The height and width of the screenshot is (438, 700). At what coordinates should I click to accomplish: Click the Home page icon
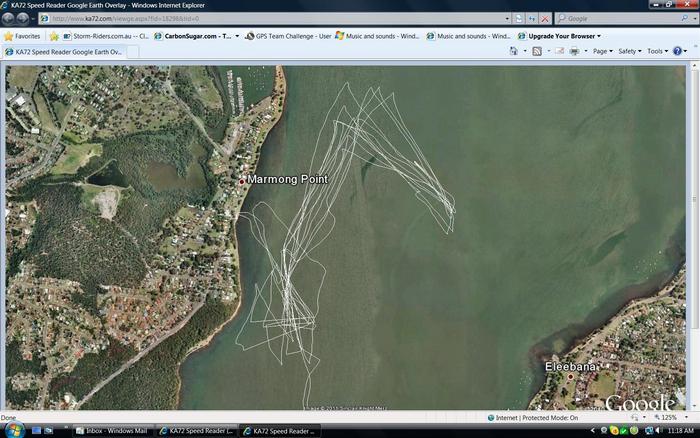pyautogui.click(x=514, y=51)
